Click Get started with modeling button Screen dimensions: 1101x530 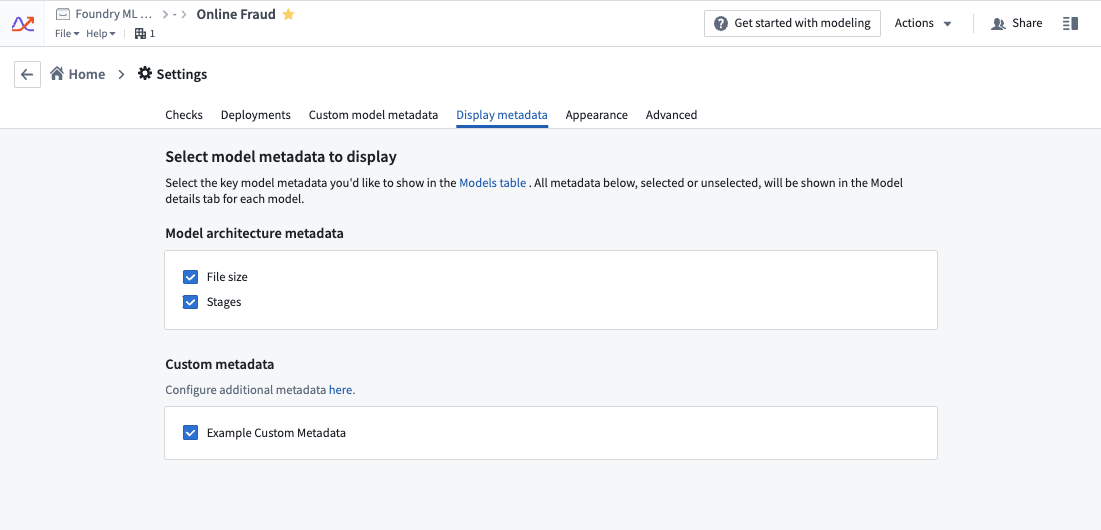792,23
